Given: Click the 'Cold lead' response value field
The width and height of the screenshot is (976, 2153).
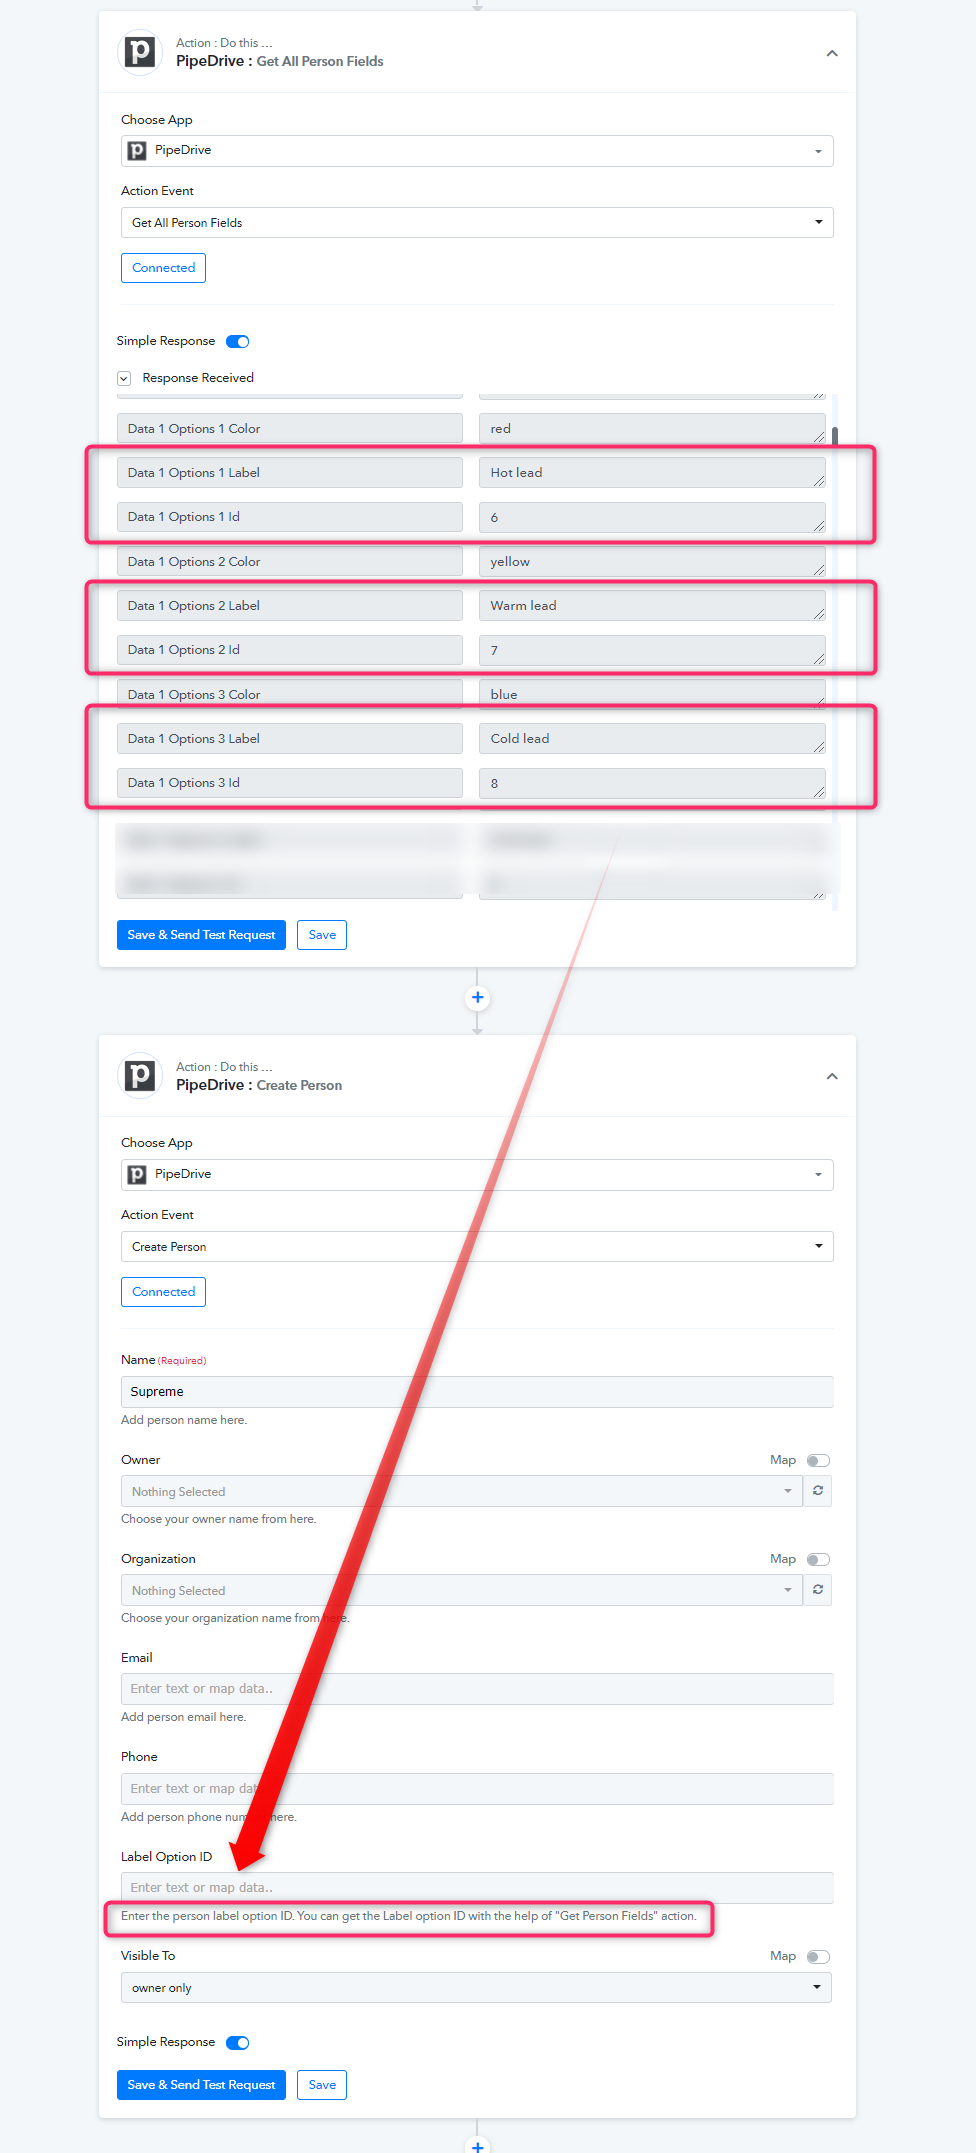Looking at the screenshot, I should click(652, 739).
